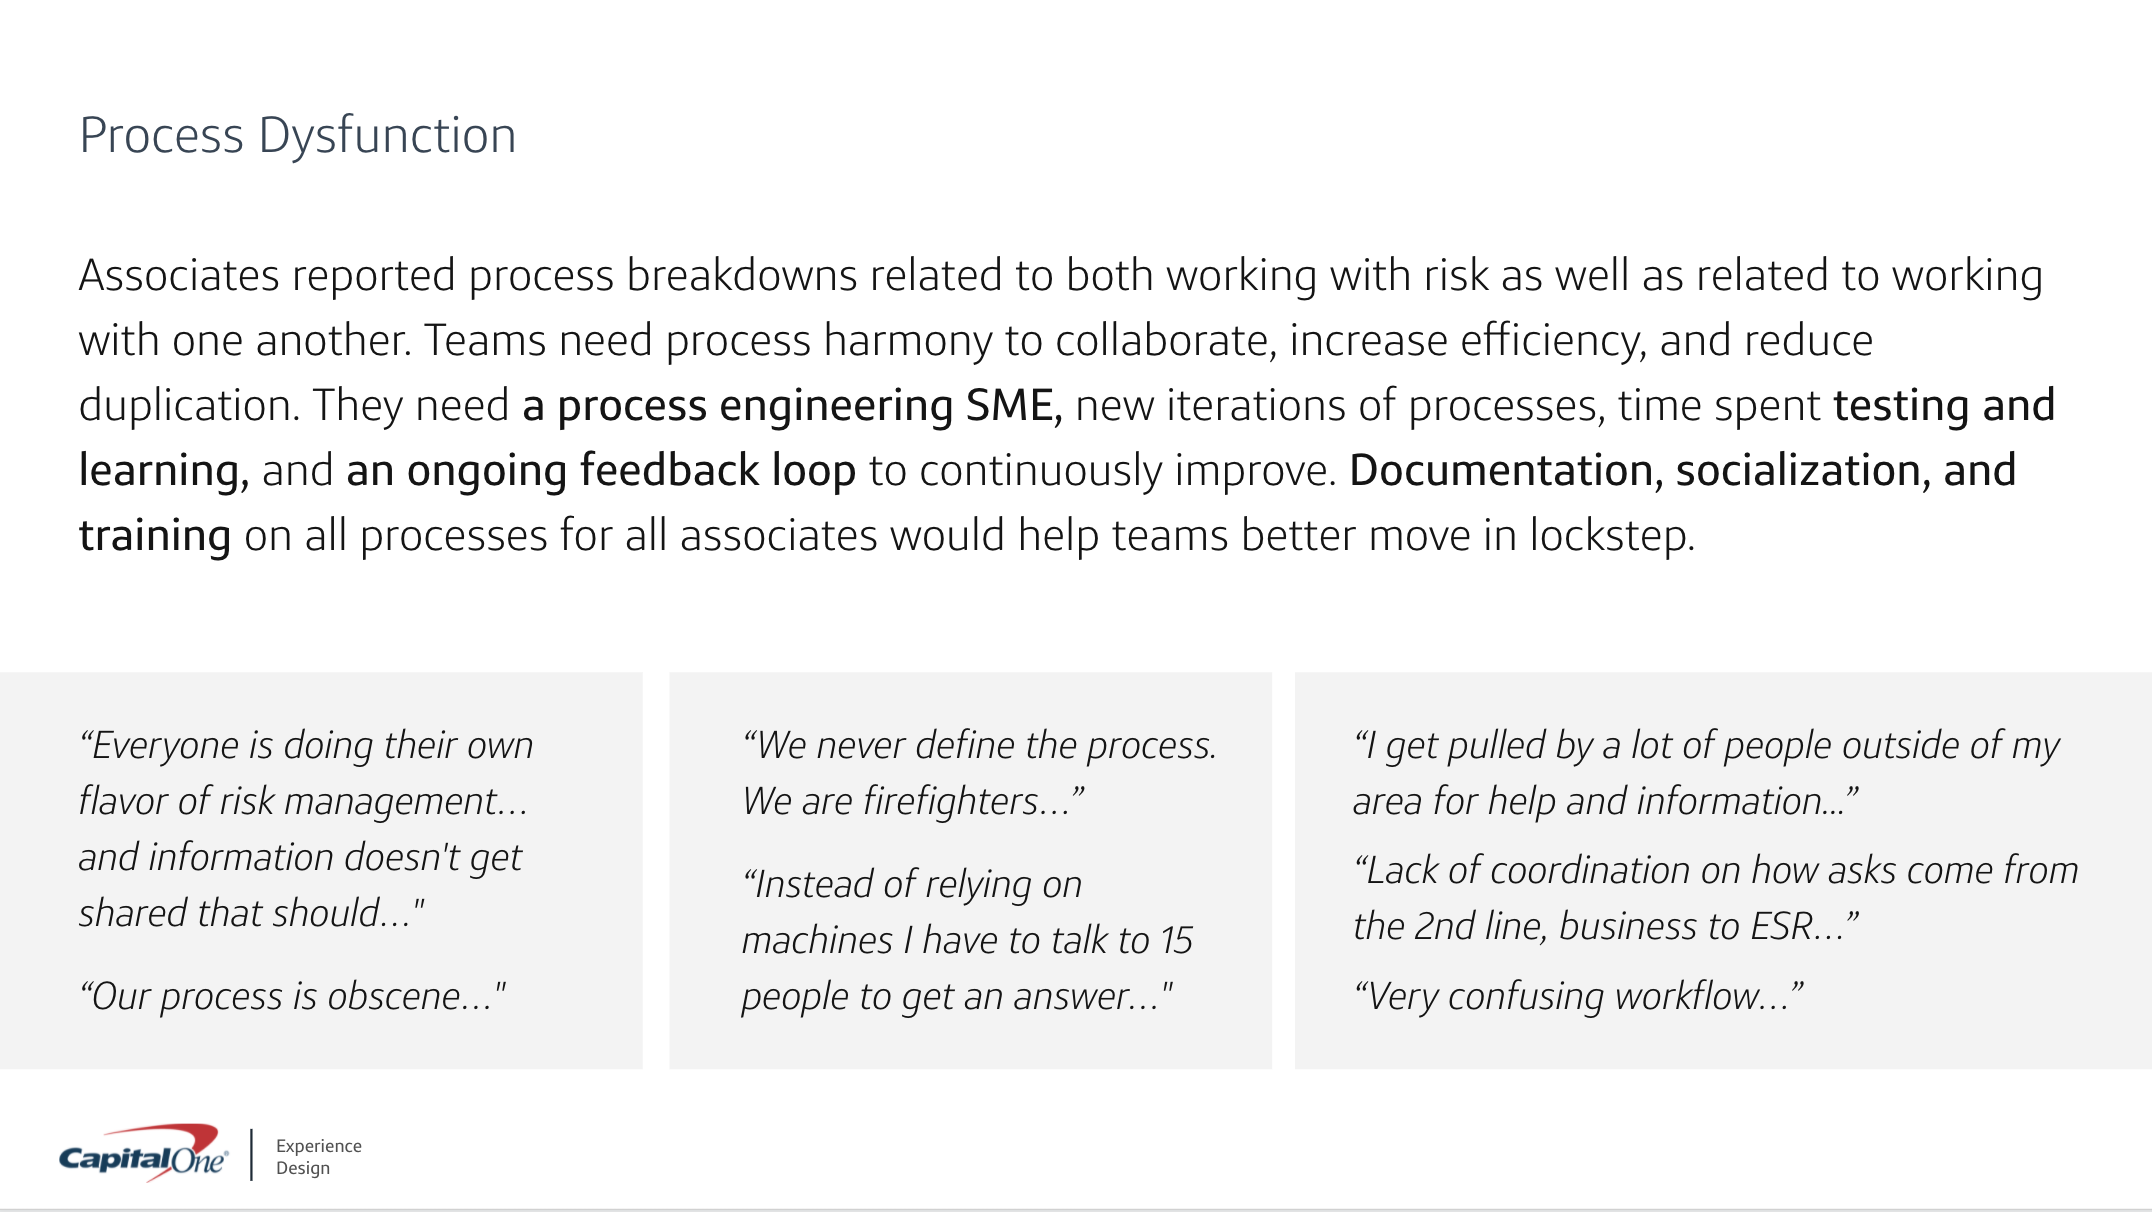Click the 'Instead of relying on machines' quote
Screen dimensions: 2152x1212
966,940
